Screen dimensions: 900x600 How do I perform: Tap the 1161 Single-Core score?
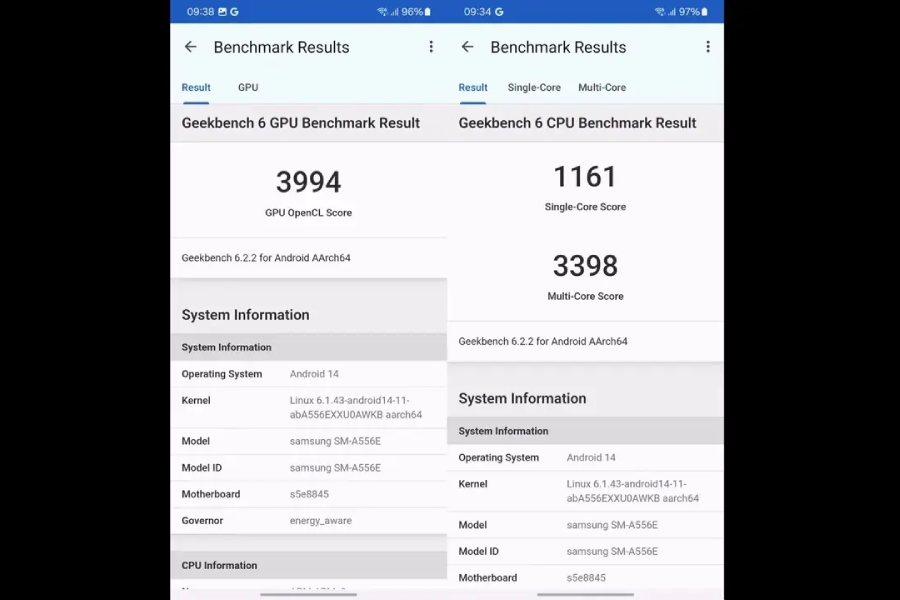[585, 177]
